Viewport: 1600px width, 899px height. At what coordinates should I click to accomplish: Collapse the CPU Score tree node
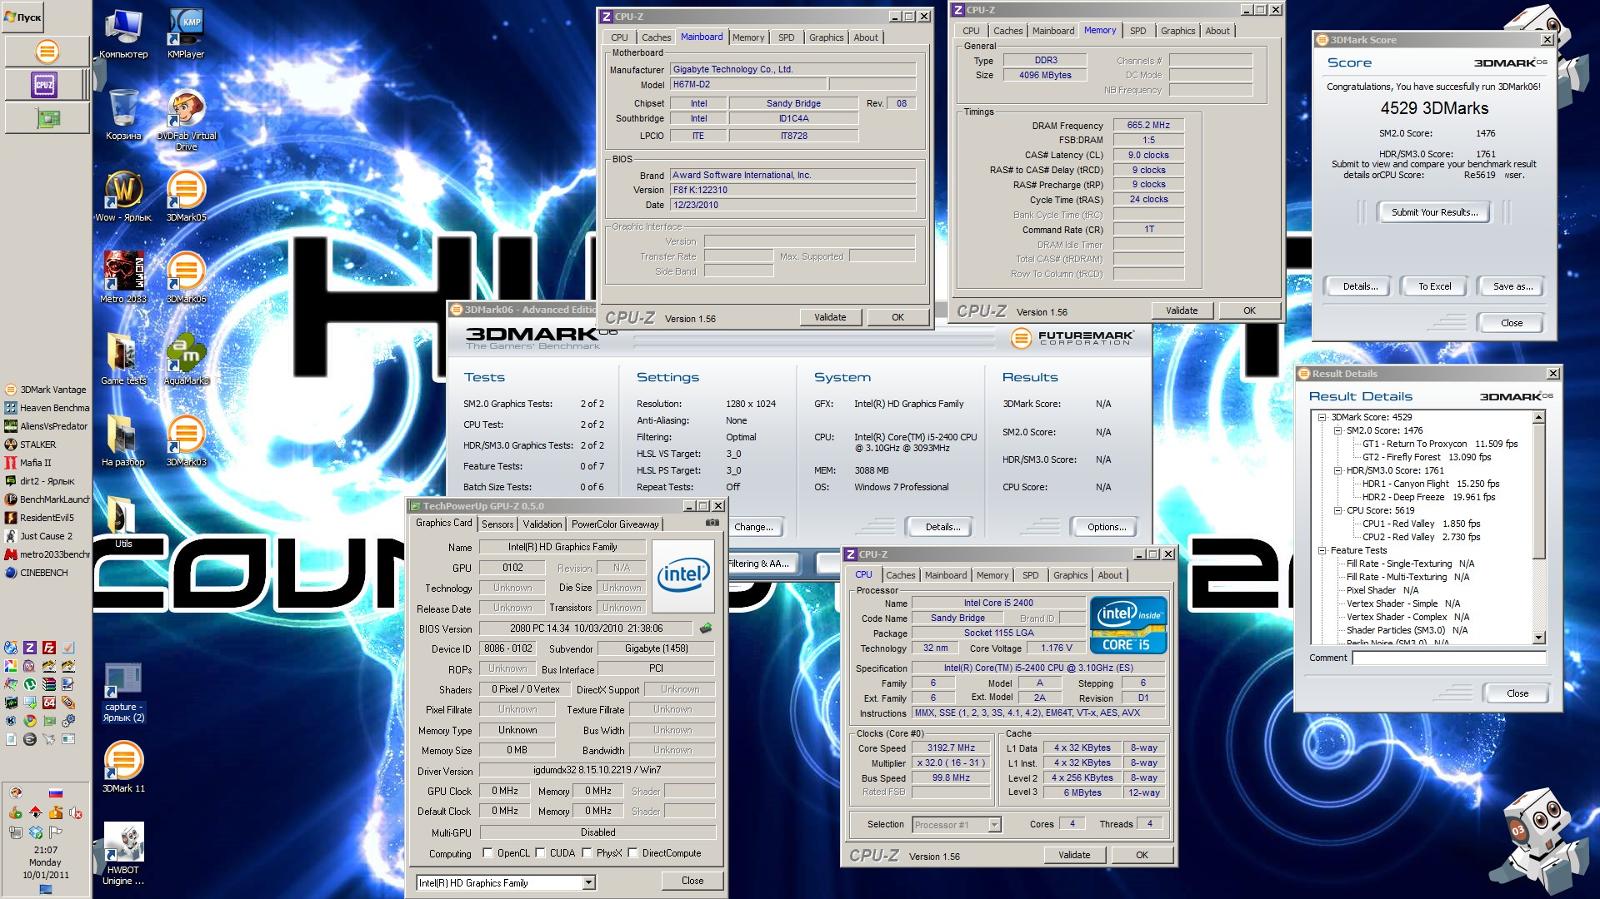[1337, 510]
